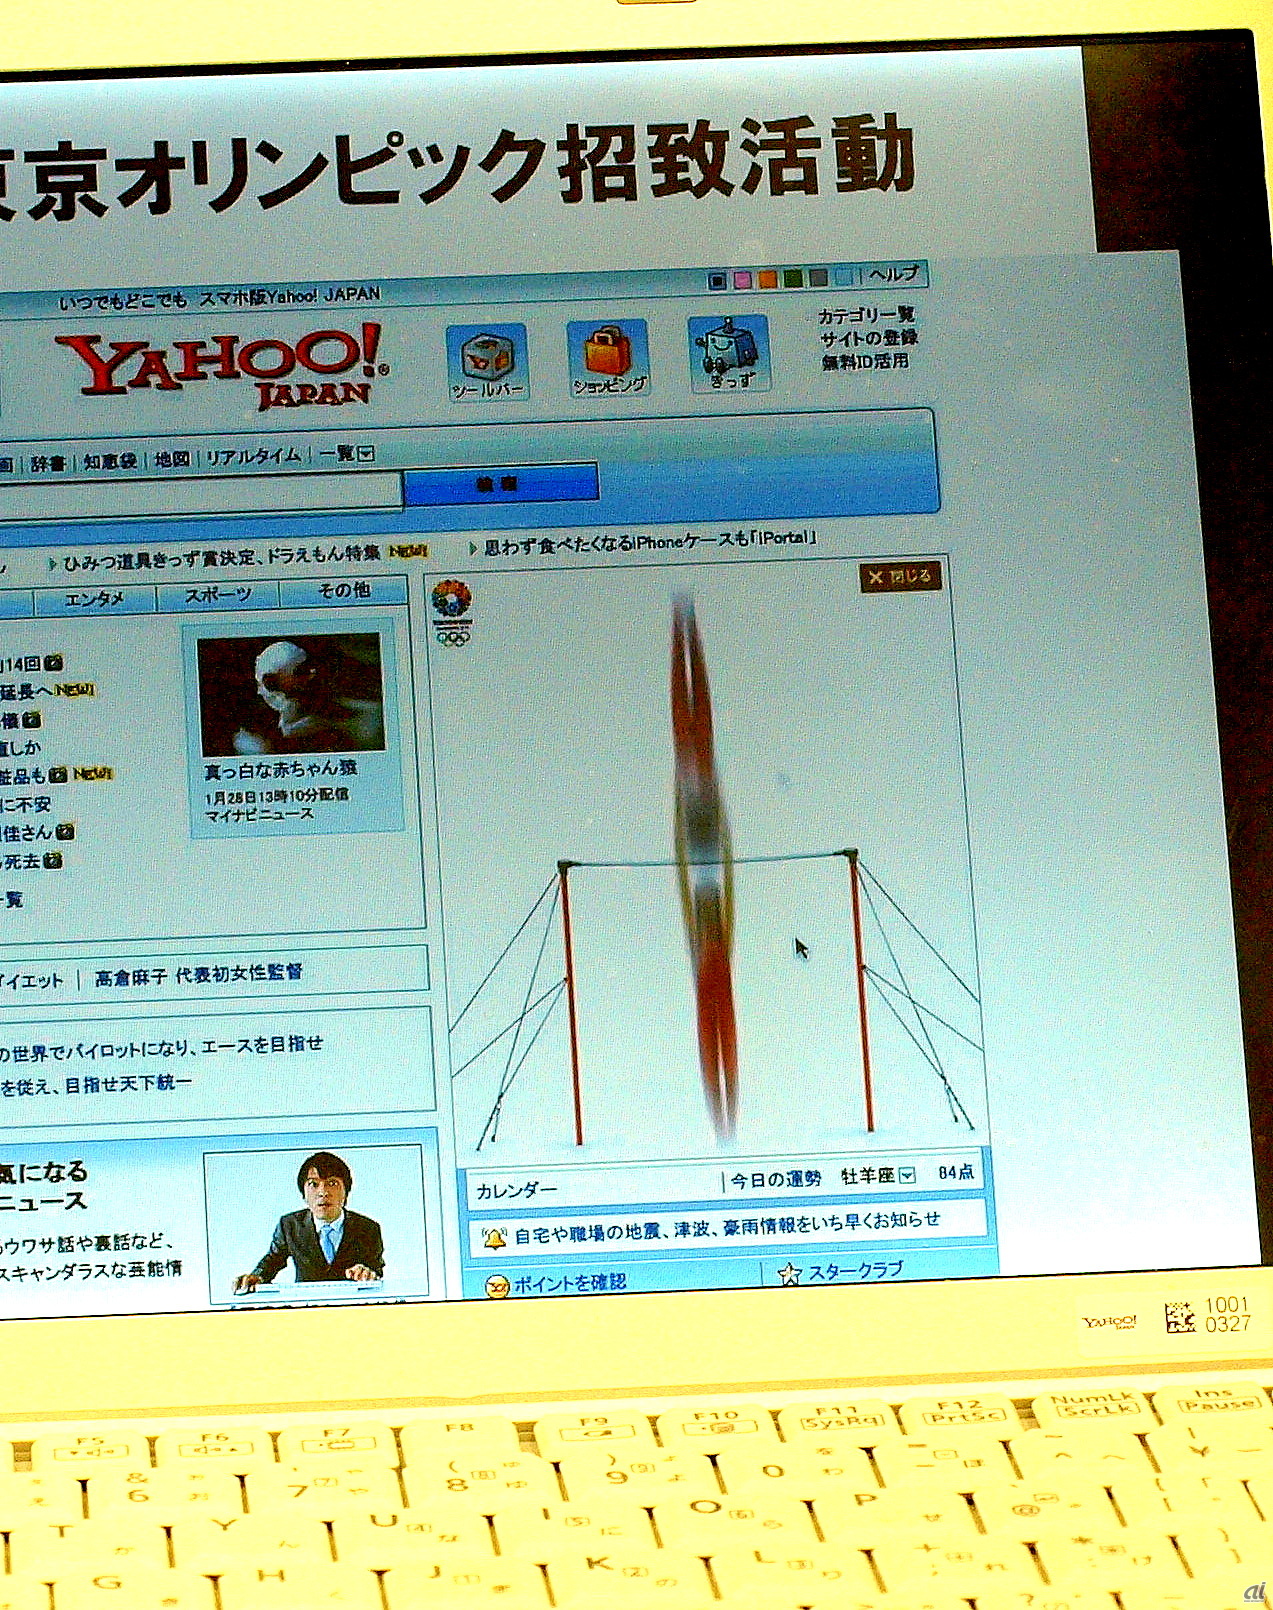Select the gray theme color swatch
This screenshot has width=1273, height=1610.
click(818, 278)
